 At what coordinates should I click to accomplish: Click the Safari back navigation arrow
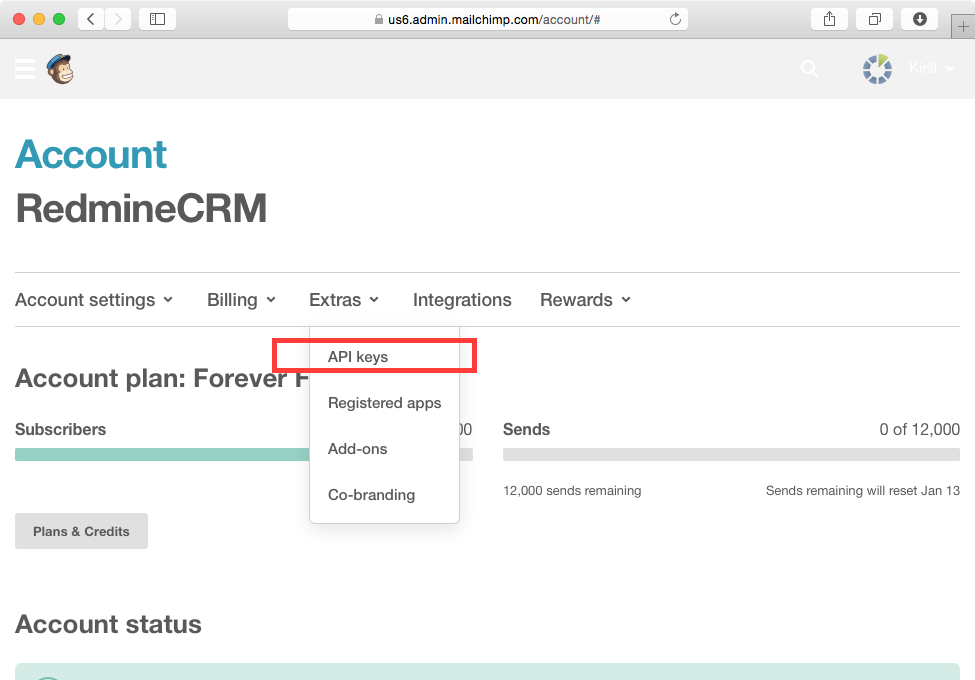[92, 18]
